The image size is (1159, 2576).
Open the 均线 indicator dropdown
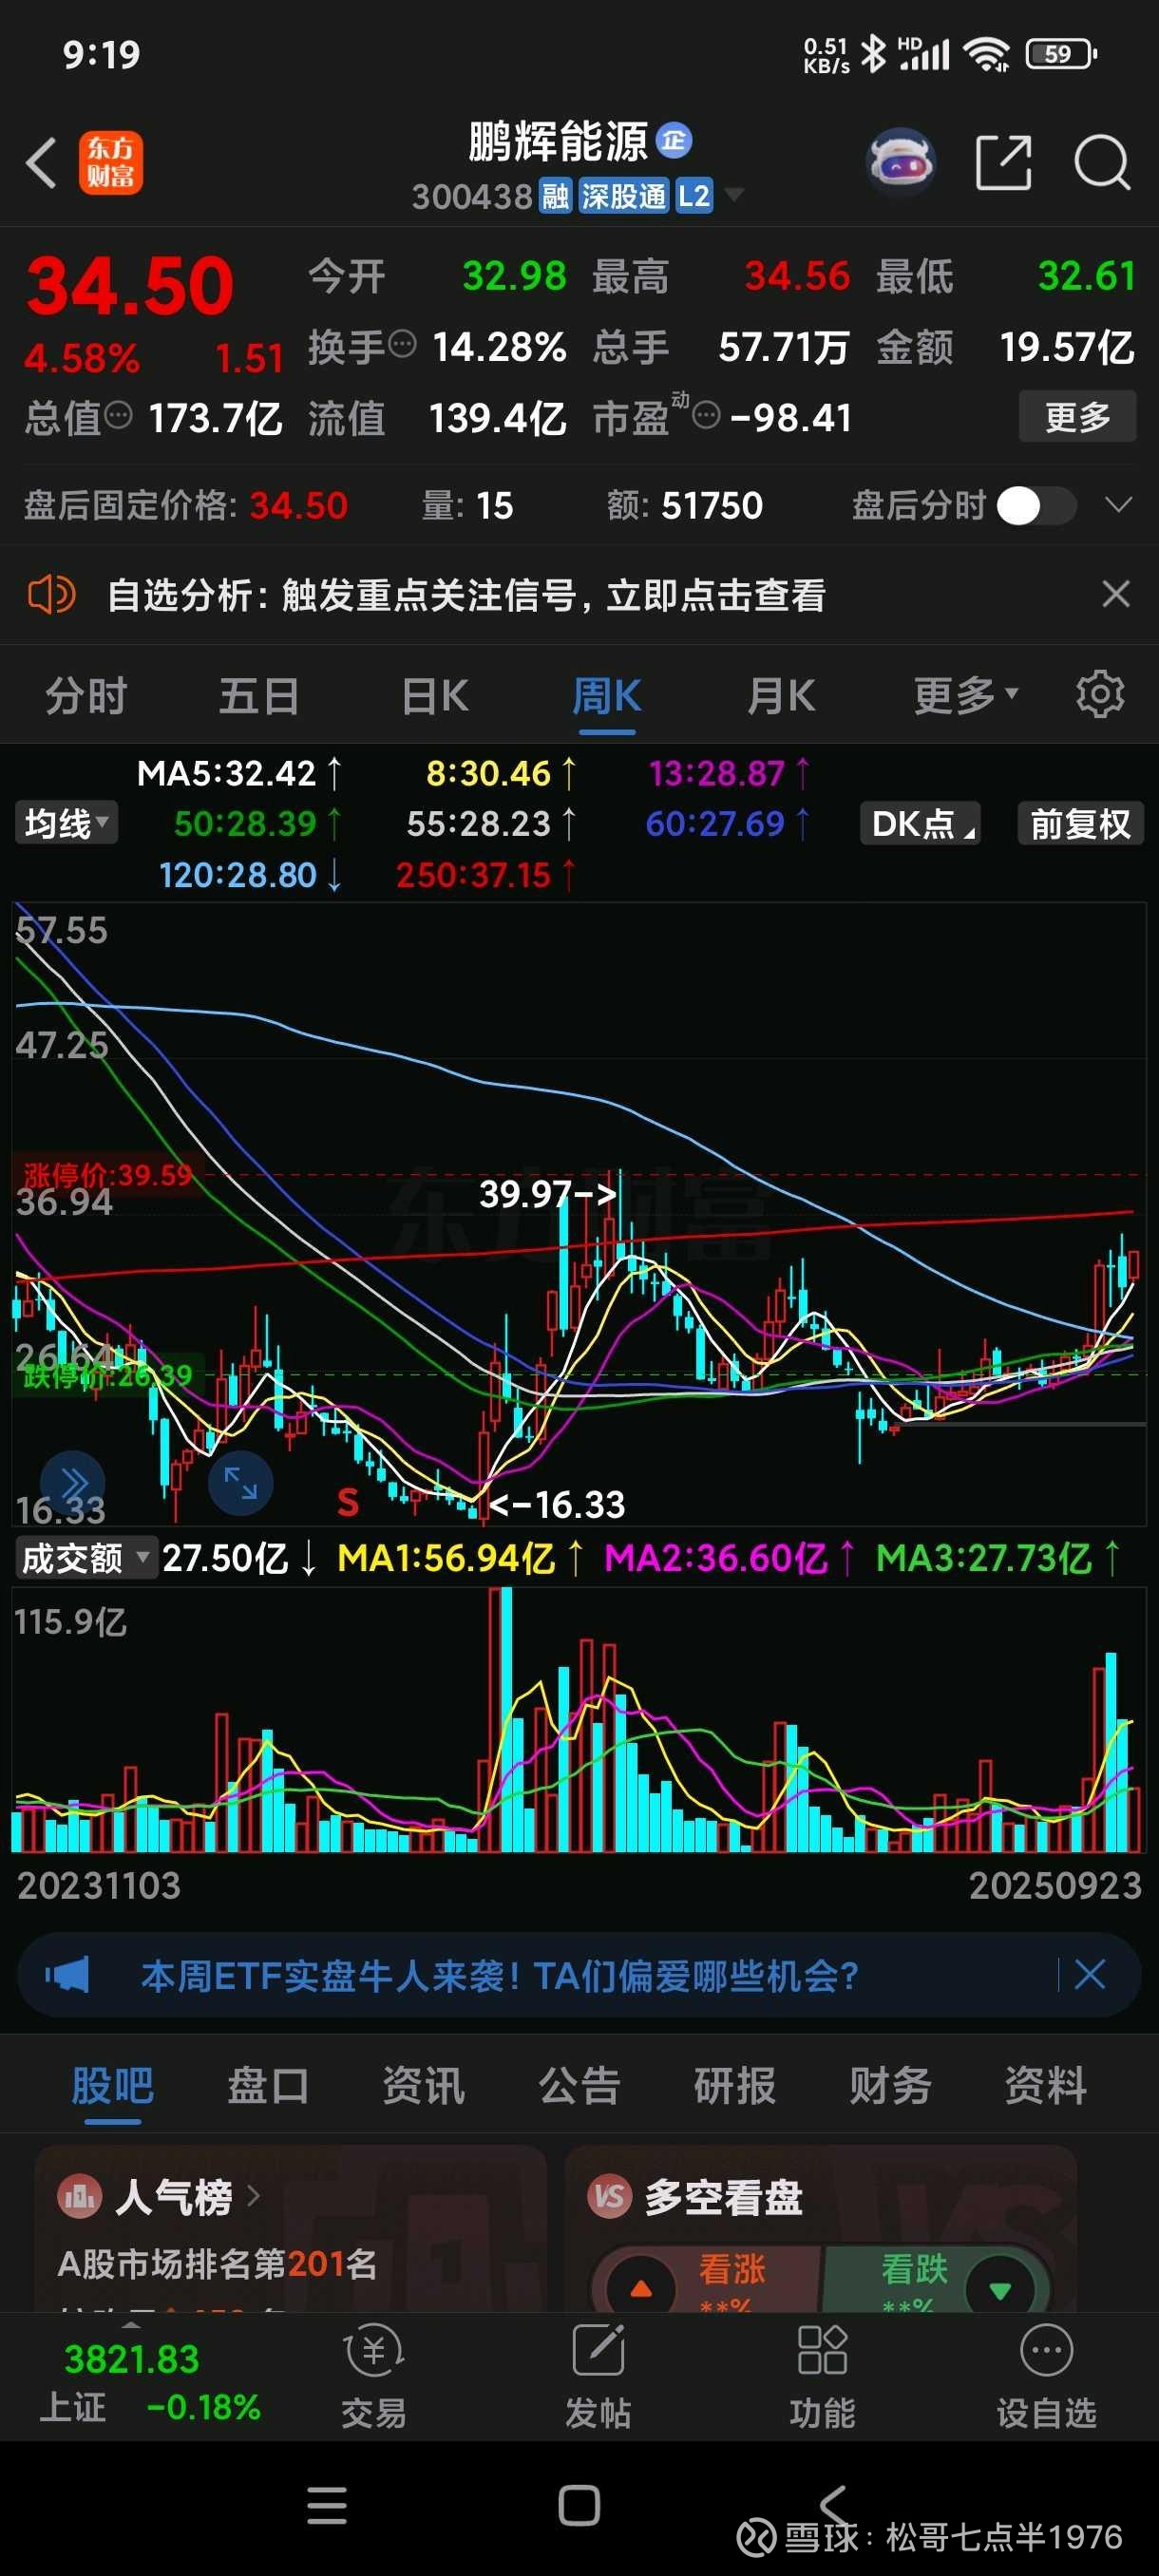[66, 824]
